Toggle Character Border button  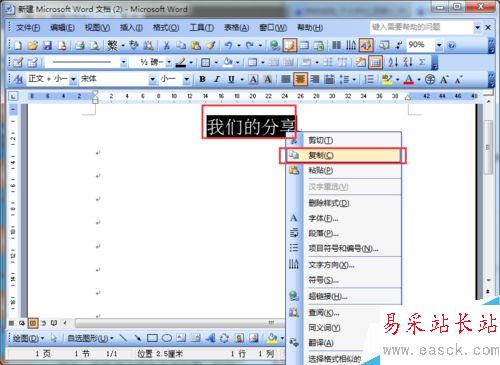pyautogui.click(x=253, y=79)
